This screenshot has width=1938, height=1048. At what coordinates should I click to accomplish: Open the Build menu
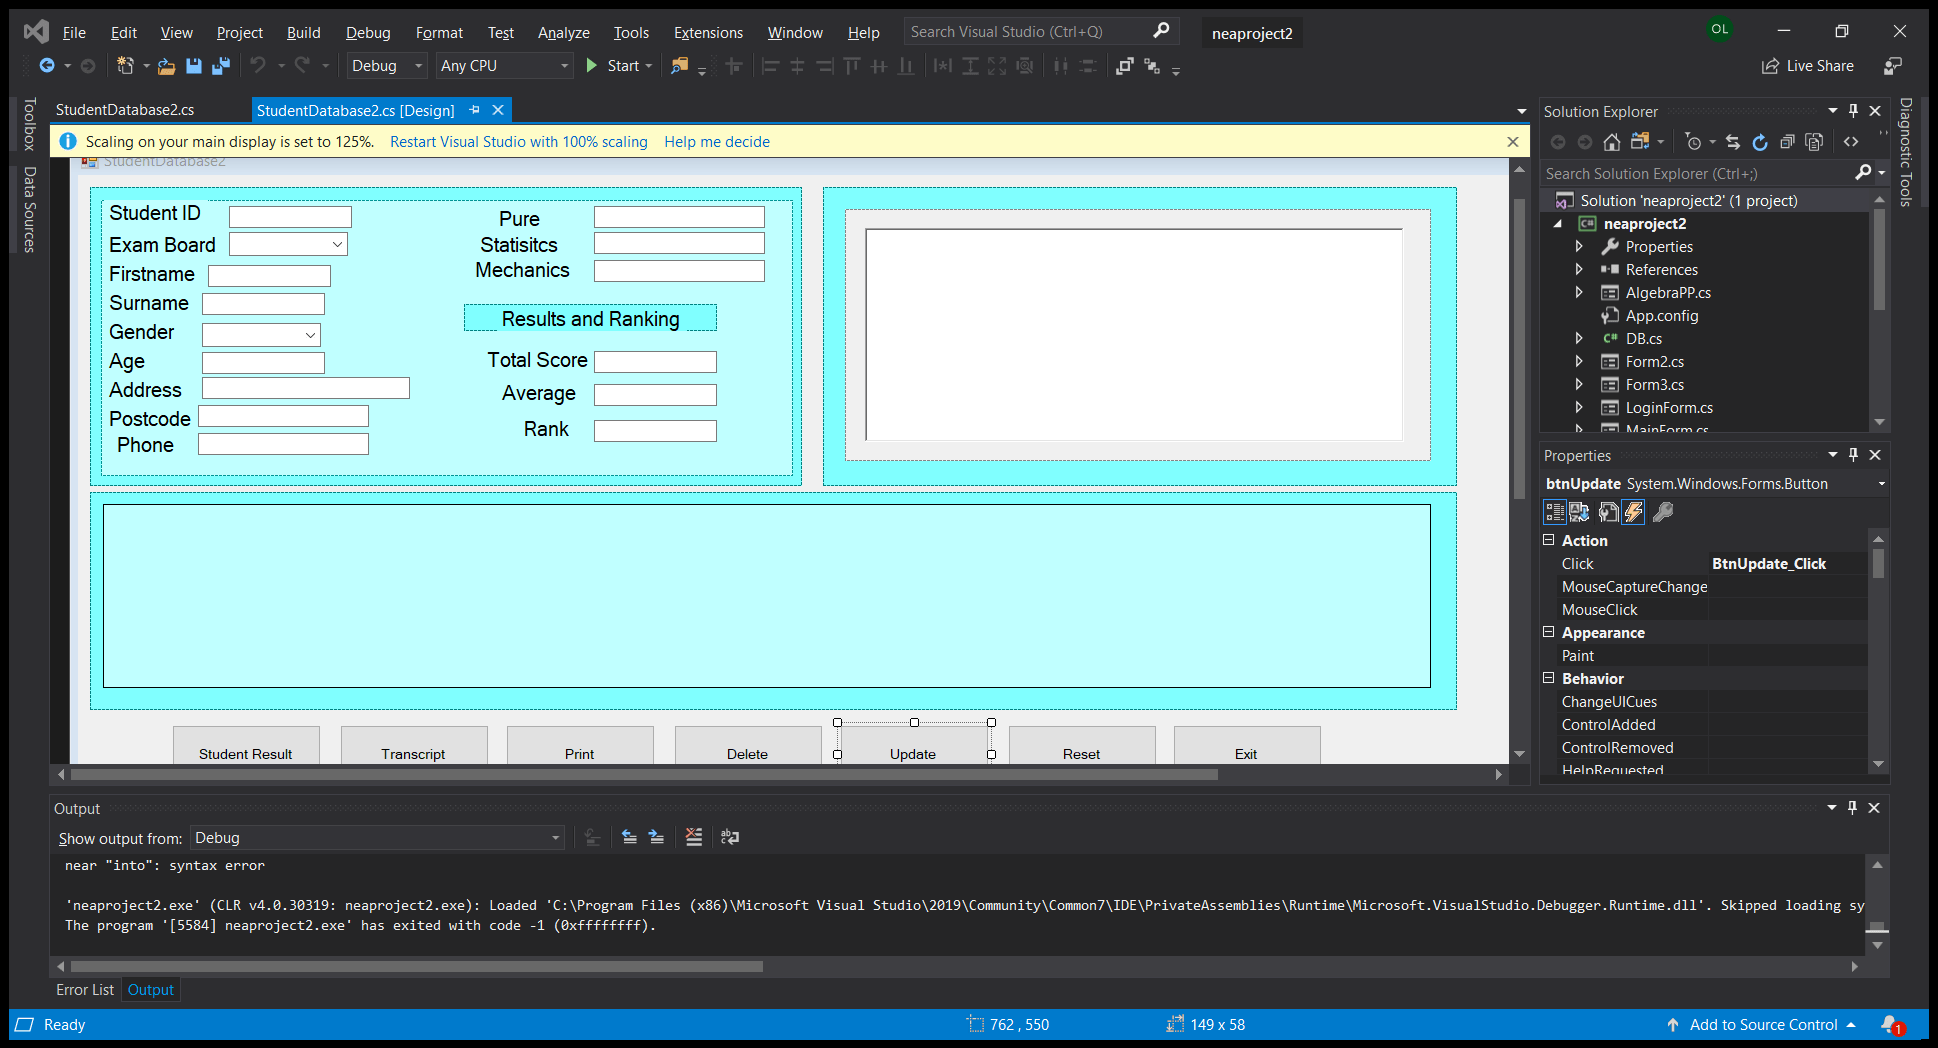click(x=303, y=33)
